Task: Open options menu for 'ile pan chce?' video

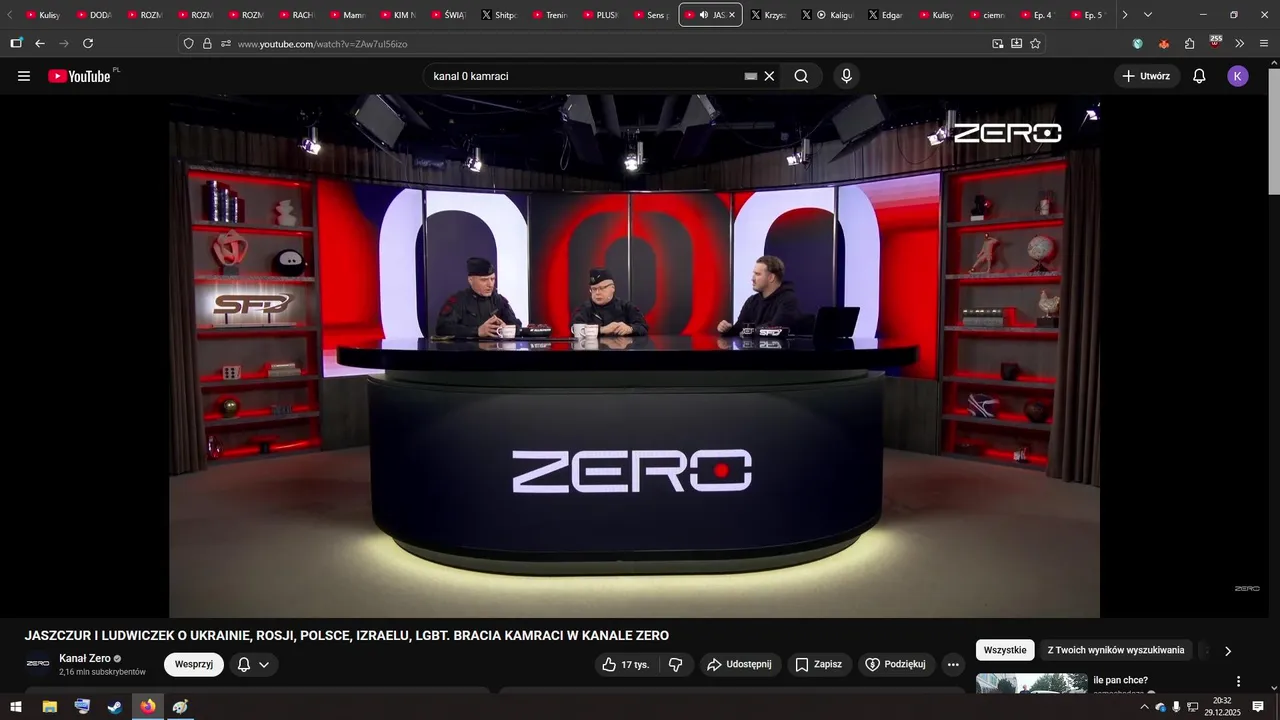Action: coord(1238,681)
